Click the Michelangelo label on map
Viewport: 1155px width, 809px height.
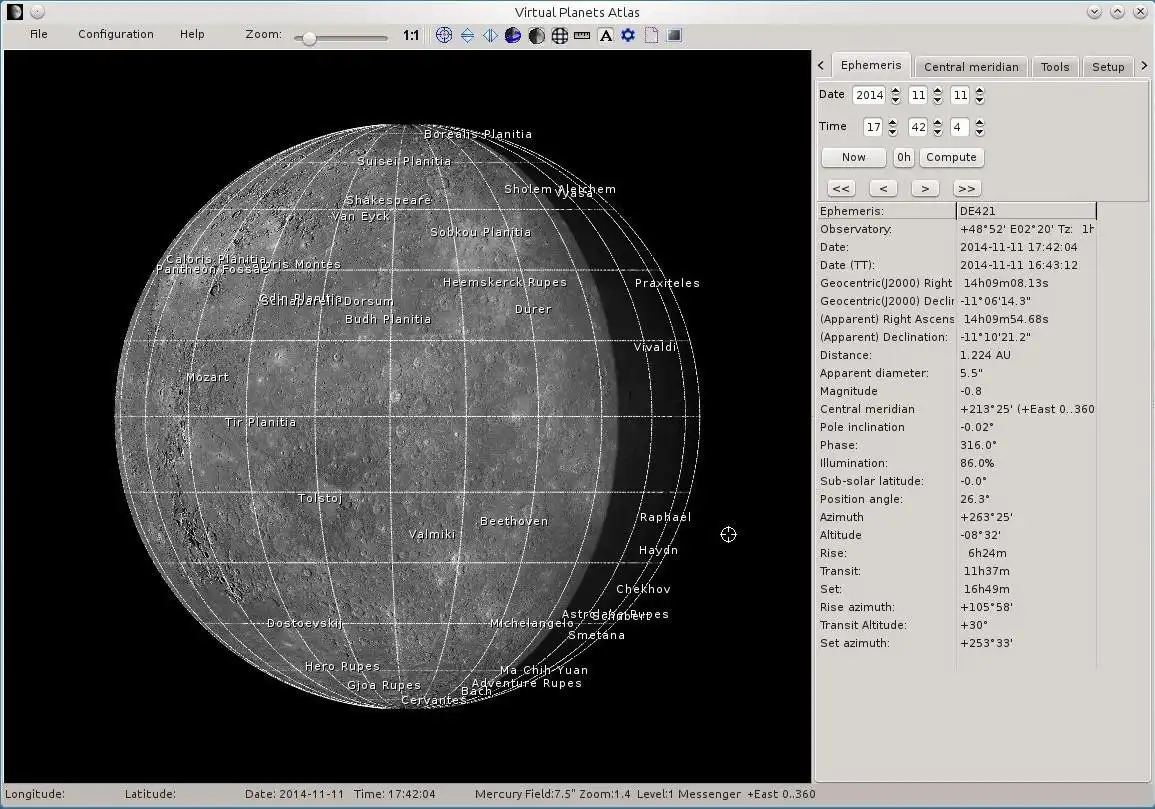pos(531,623)
